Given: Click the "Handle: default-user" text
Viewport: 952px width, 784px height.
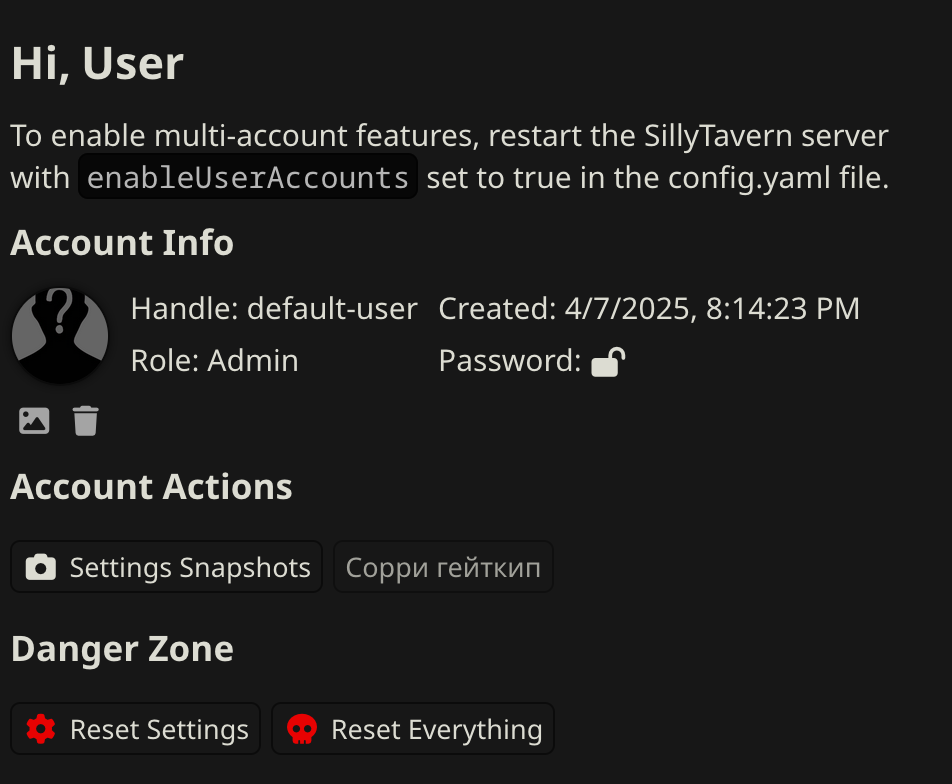Looking at the screenshot, I should pyautogui.click(x=274, y=308).
